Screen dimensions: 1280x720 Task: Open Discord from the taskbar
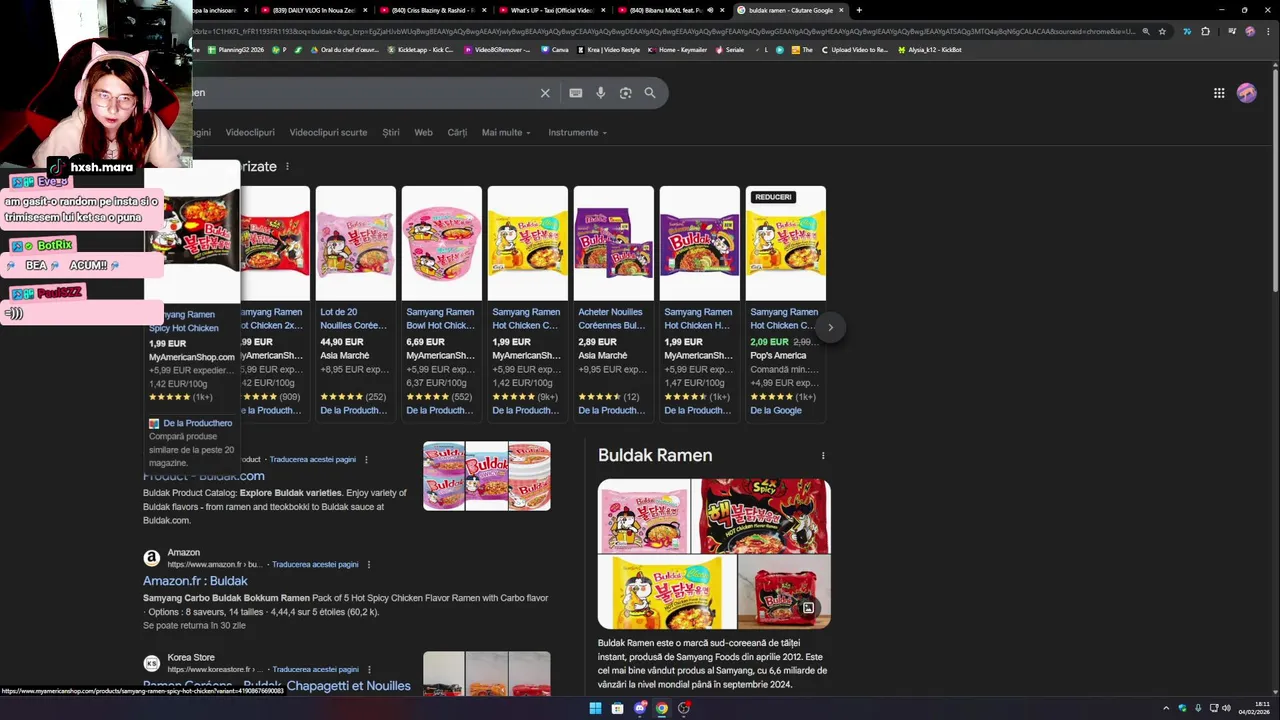pyautogui.click(x=640, y=708)
